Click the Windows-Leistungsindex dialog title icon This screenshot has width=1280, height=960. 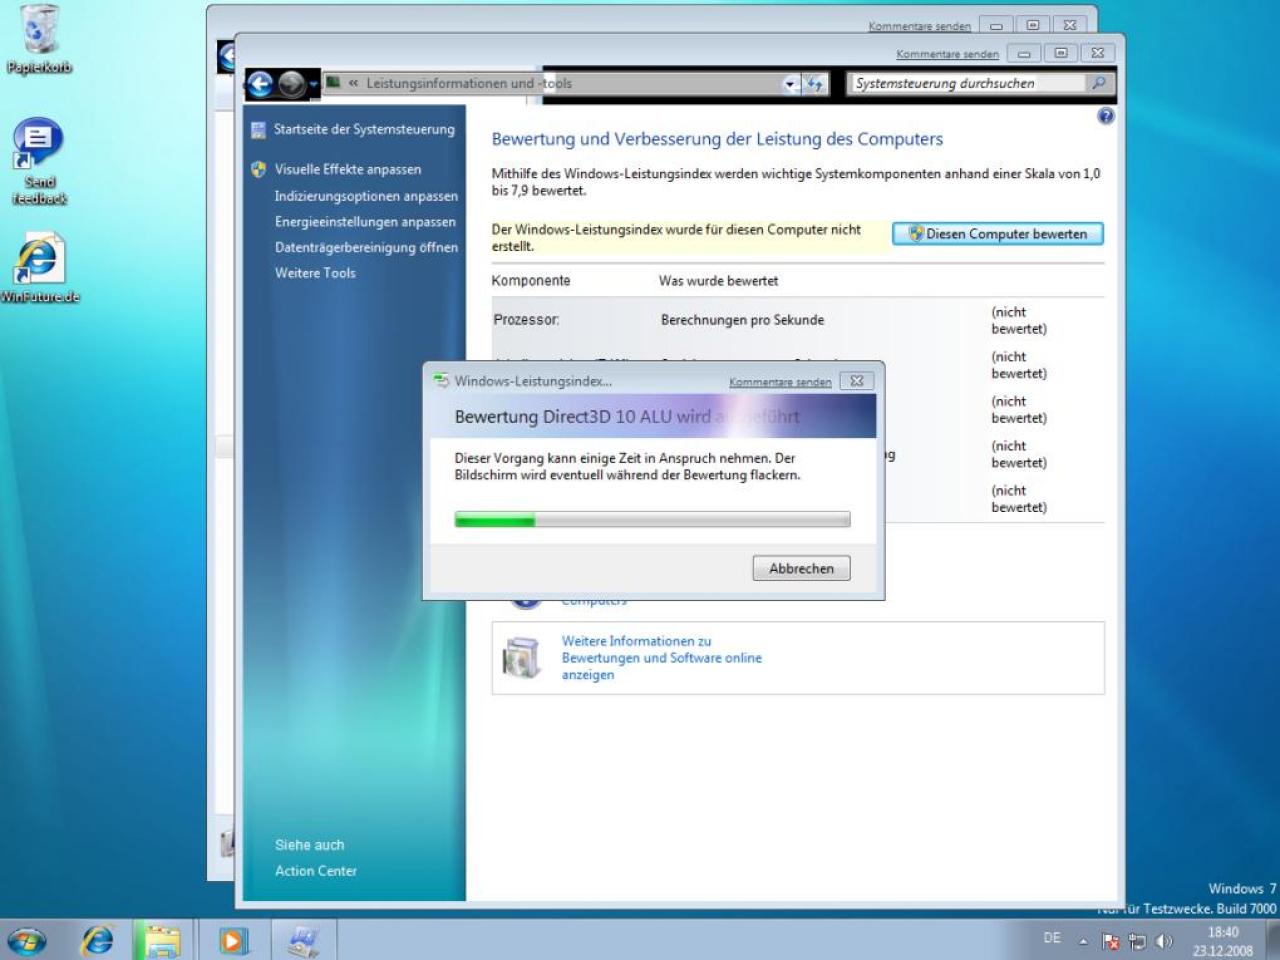tap(441, 381)
